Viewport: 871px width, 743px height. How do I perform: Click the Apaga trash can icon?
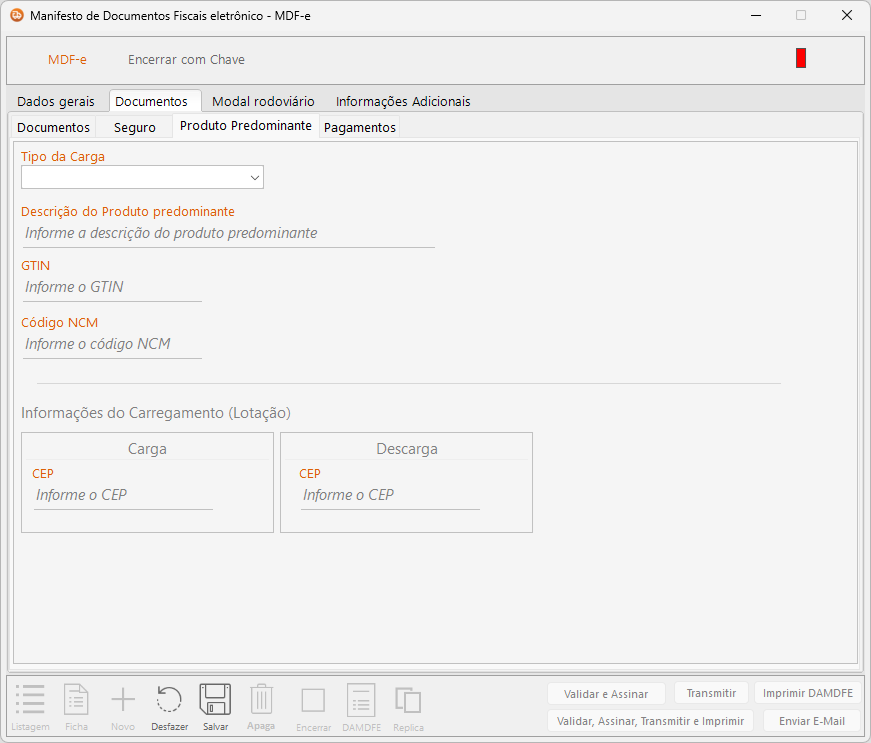point(261,700)
